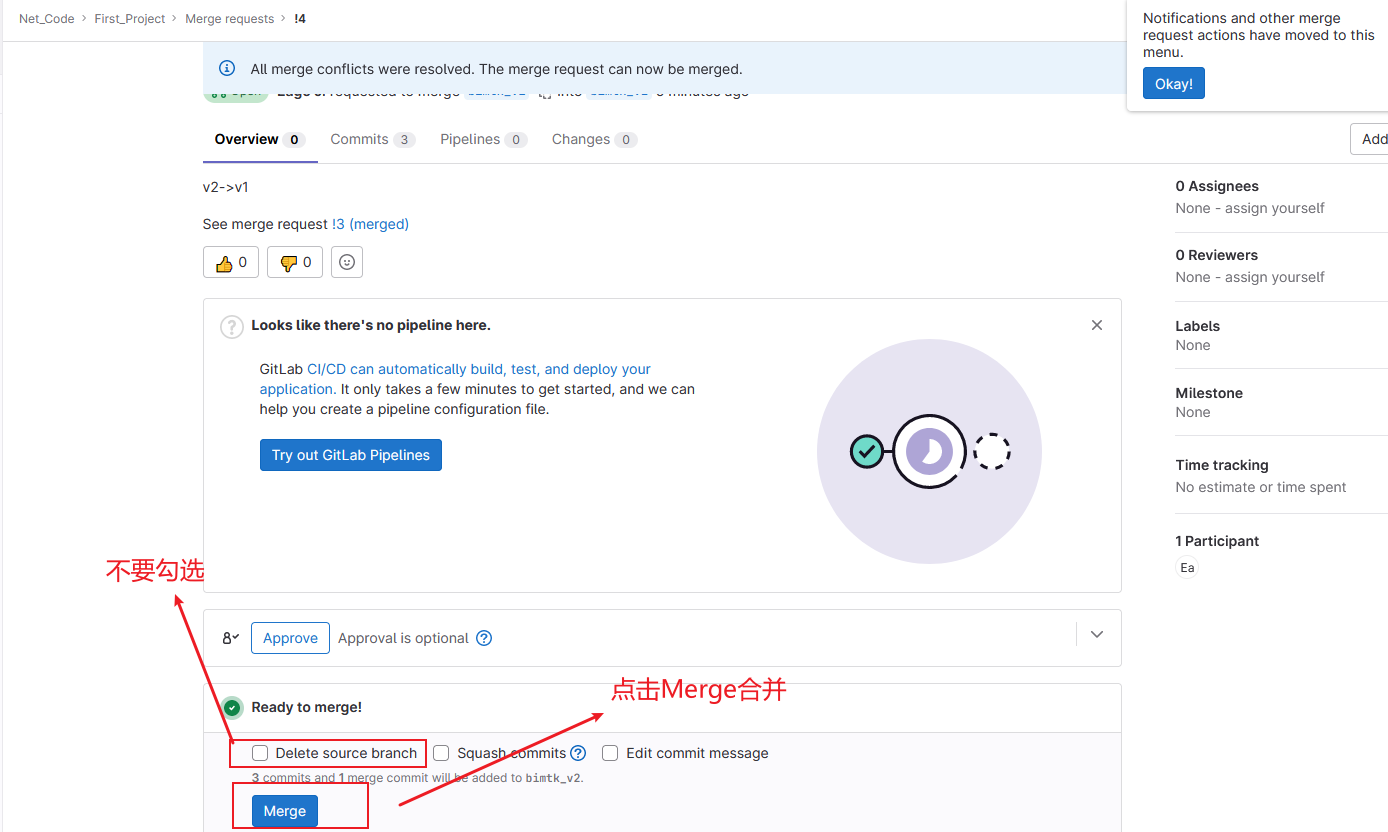The width and height of the screenshot is (1388, 832).
Task: Click the 'No estimate or time spent' text
Action: pos(1261,487)
